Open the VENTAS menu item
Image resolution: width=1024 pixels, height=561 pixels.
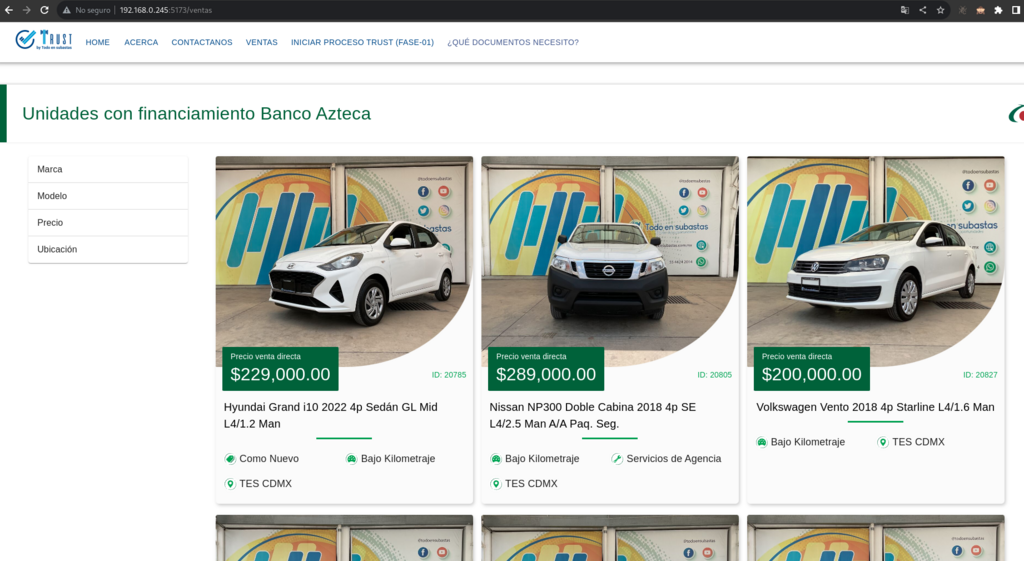261,42
